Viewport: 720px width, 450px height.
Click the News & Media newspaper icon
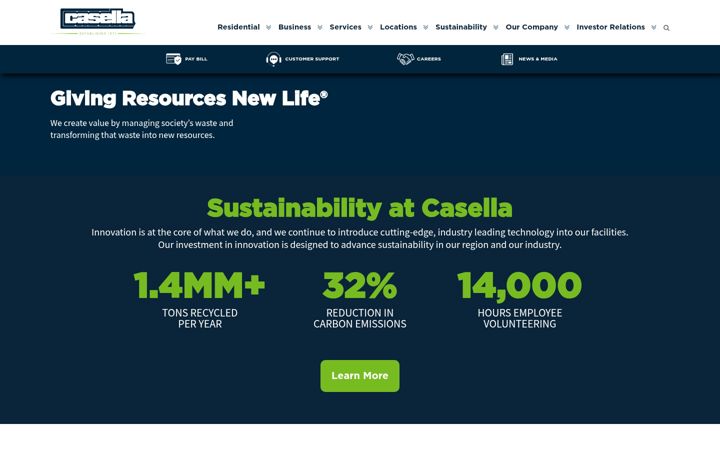pos(507,59)
